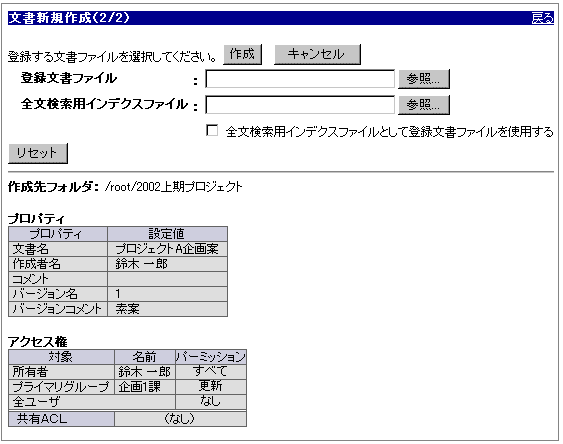The height and width of the screenshot is (444, 563).
Task: Select the 全ユーザ row cell
Action: coord(92,402)
